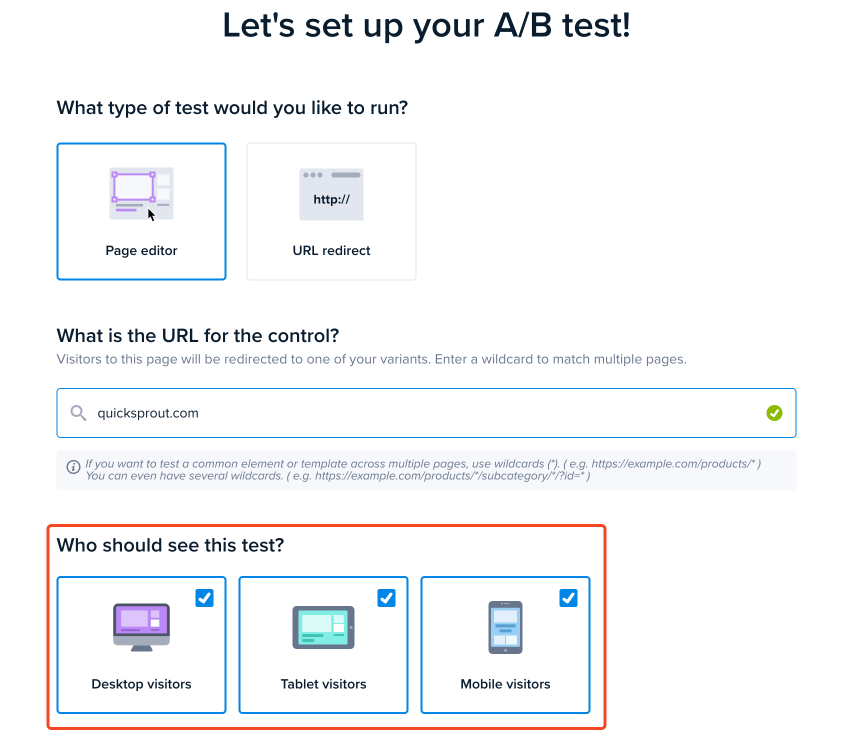Image resolution: width=843 pixels, height=746 pixels.
Task: Click the Page editor illustration icon
Action: click(141, 194)
